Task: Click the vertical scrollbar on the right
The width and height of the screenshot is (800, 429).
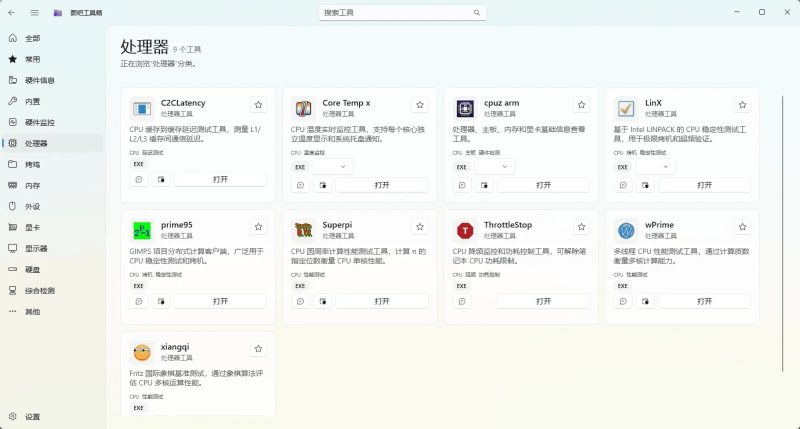Action: click(x=782, y=234)
